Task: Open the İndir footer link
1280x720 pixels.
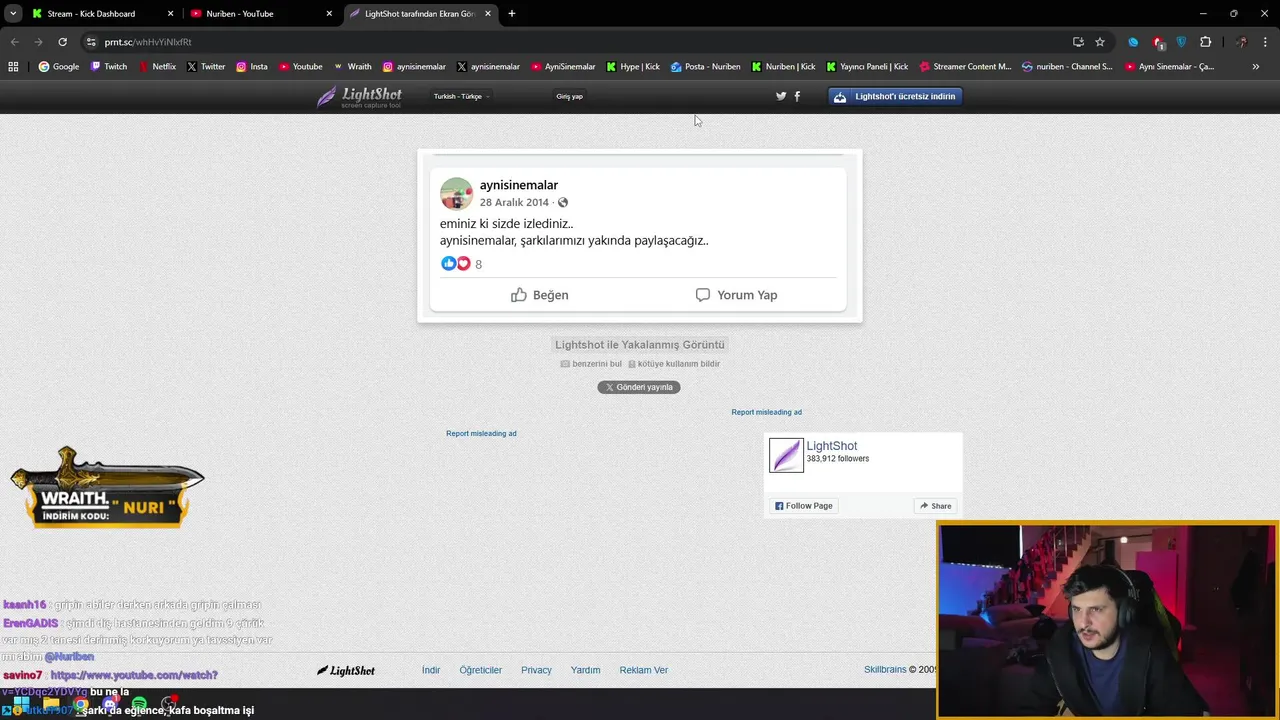Action: 431,670
